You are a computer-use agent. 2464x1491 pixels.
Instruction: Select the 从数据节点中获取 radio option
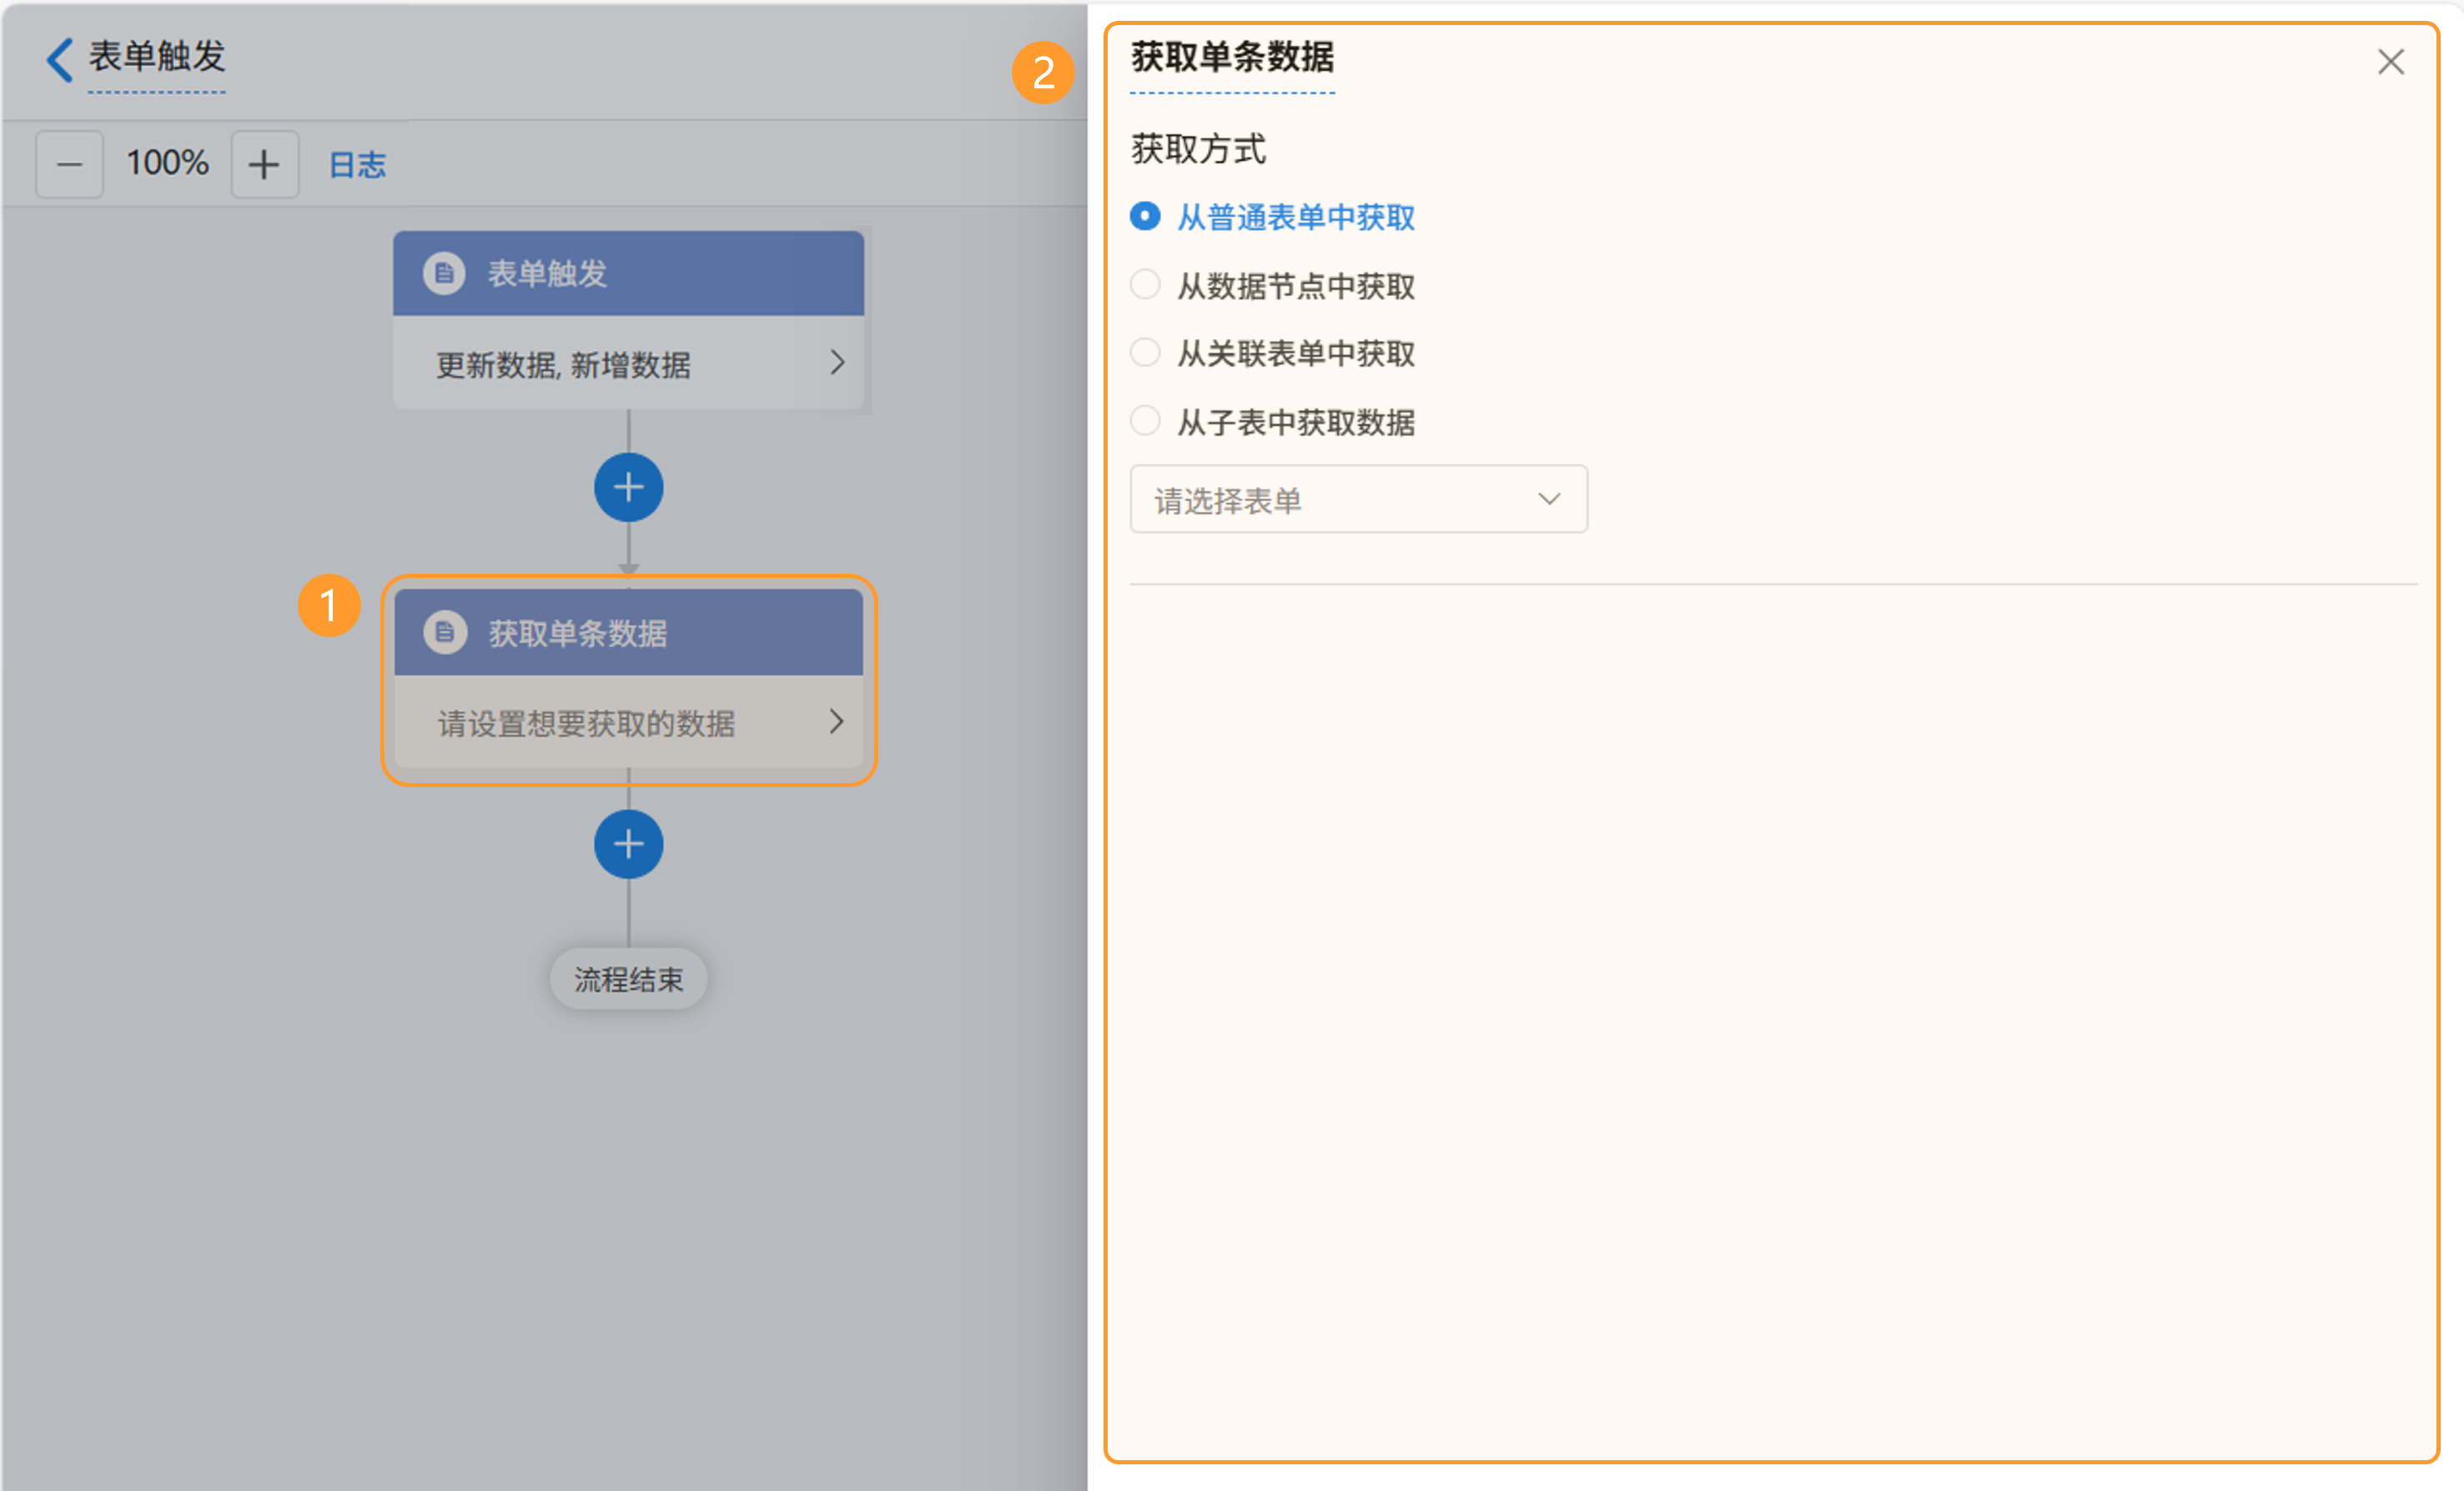click(1145, 285)
